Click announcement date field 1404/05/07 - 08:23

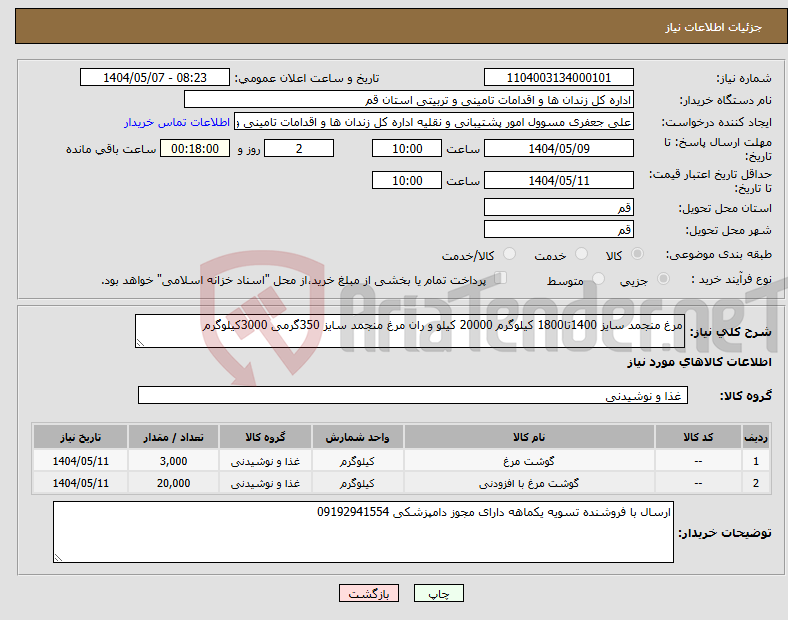tap(155, 77)
